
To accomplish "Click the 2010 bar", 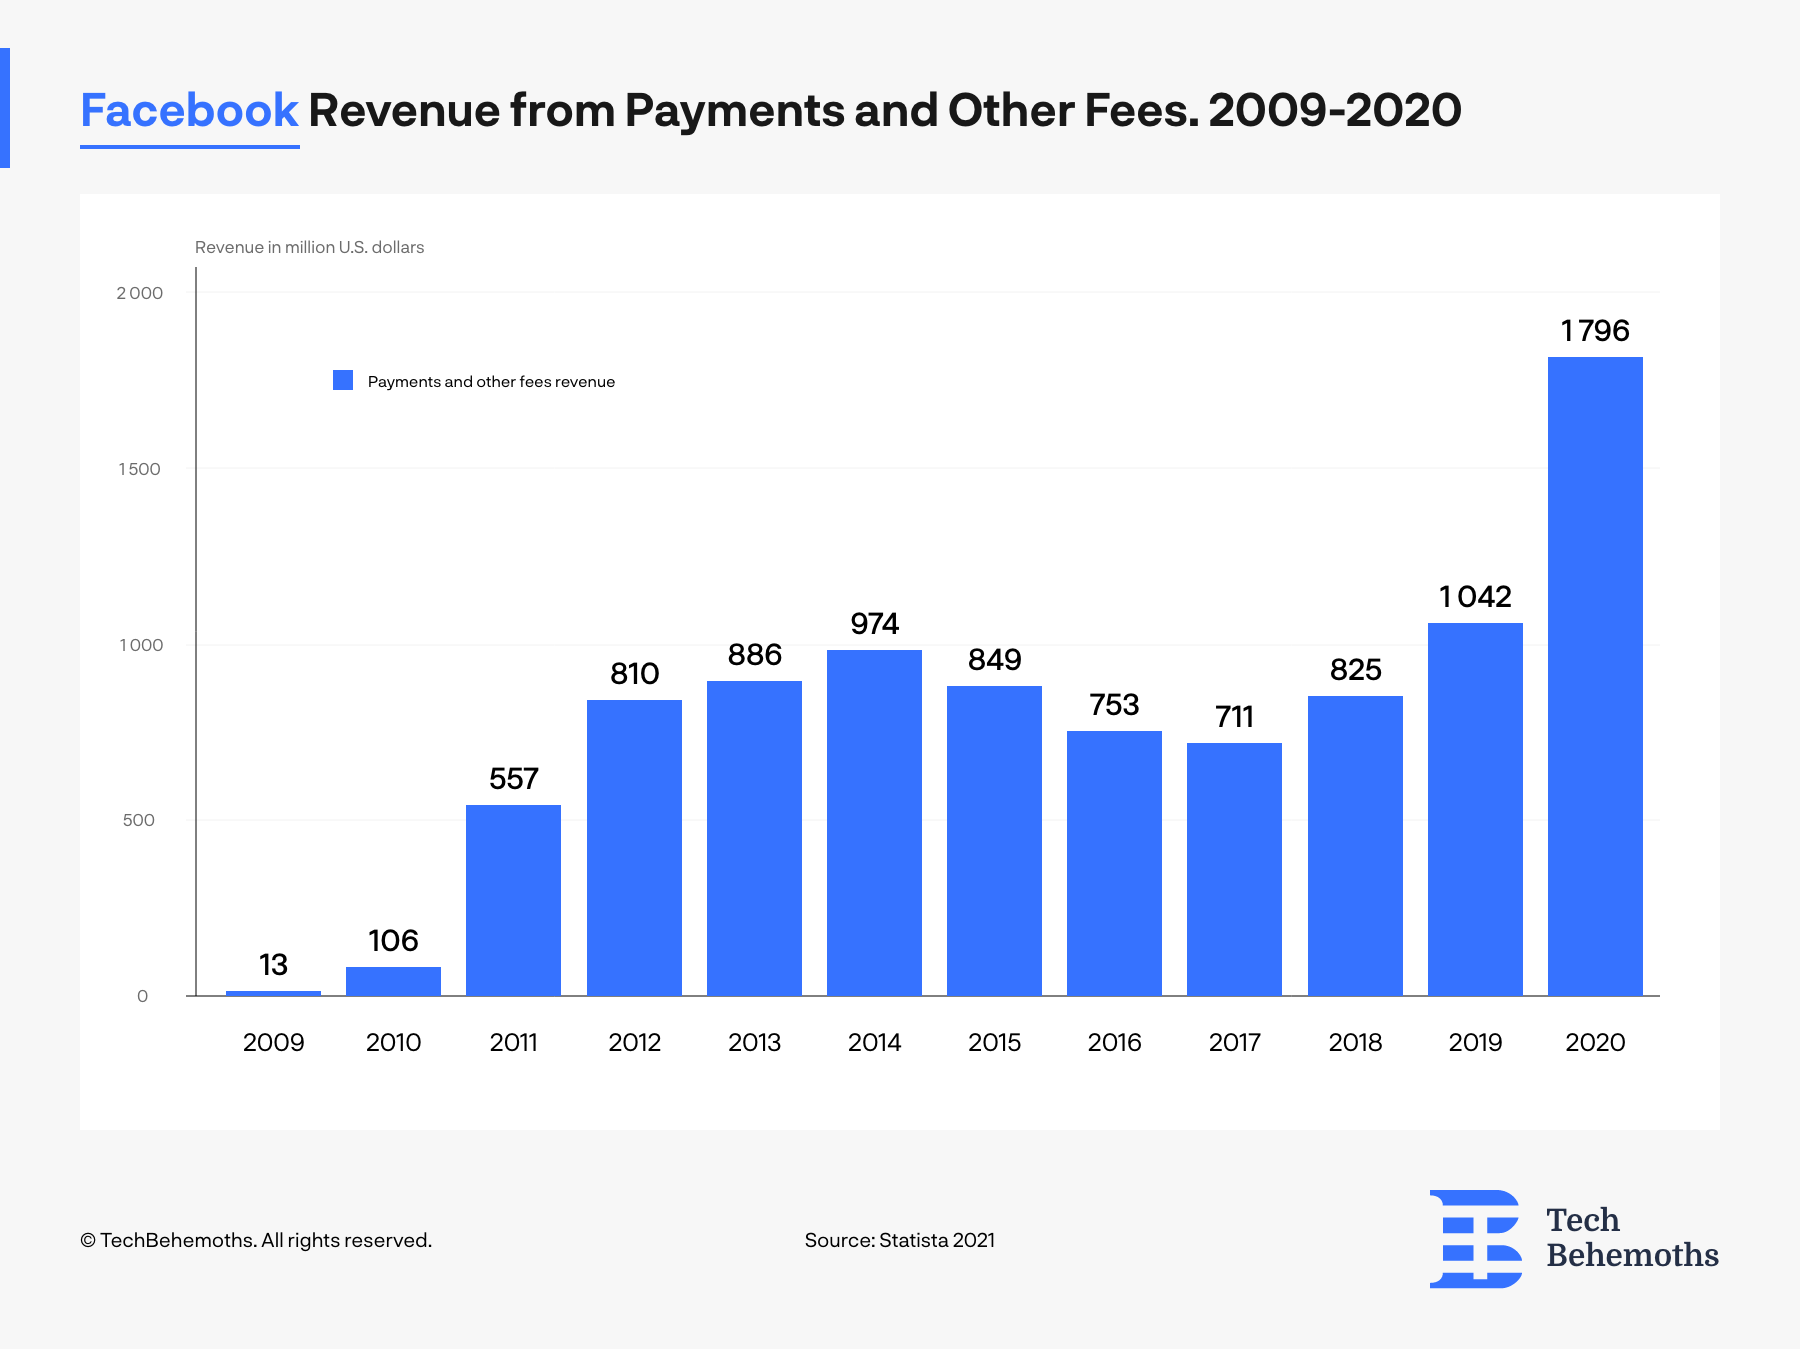I will pyautogui.click(x=393, y=981).
